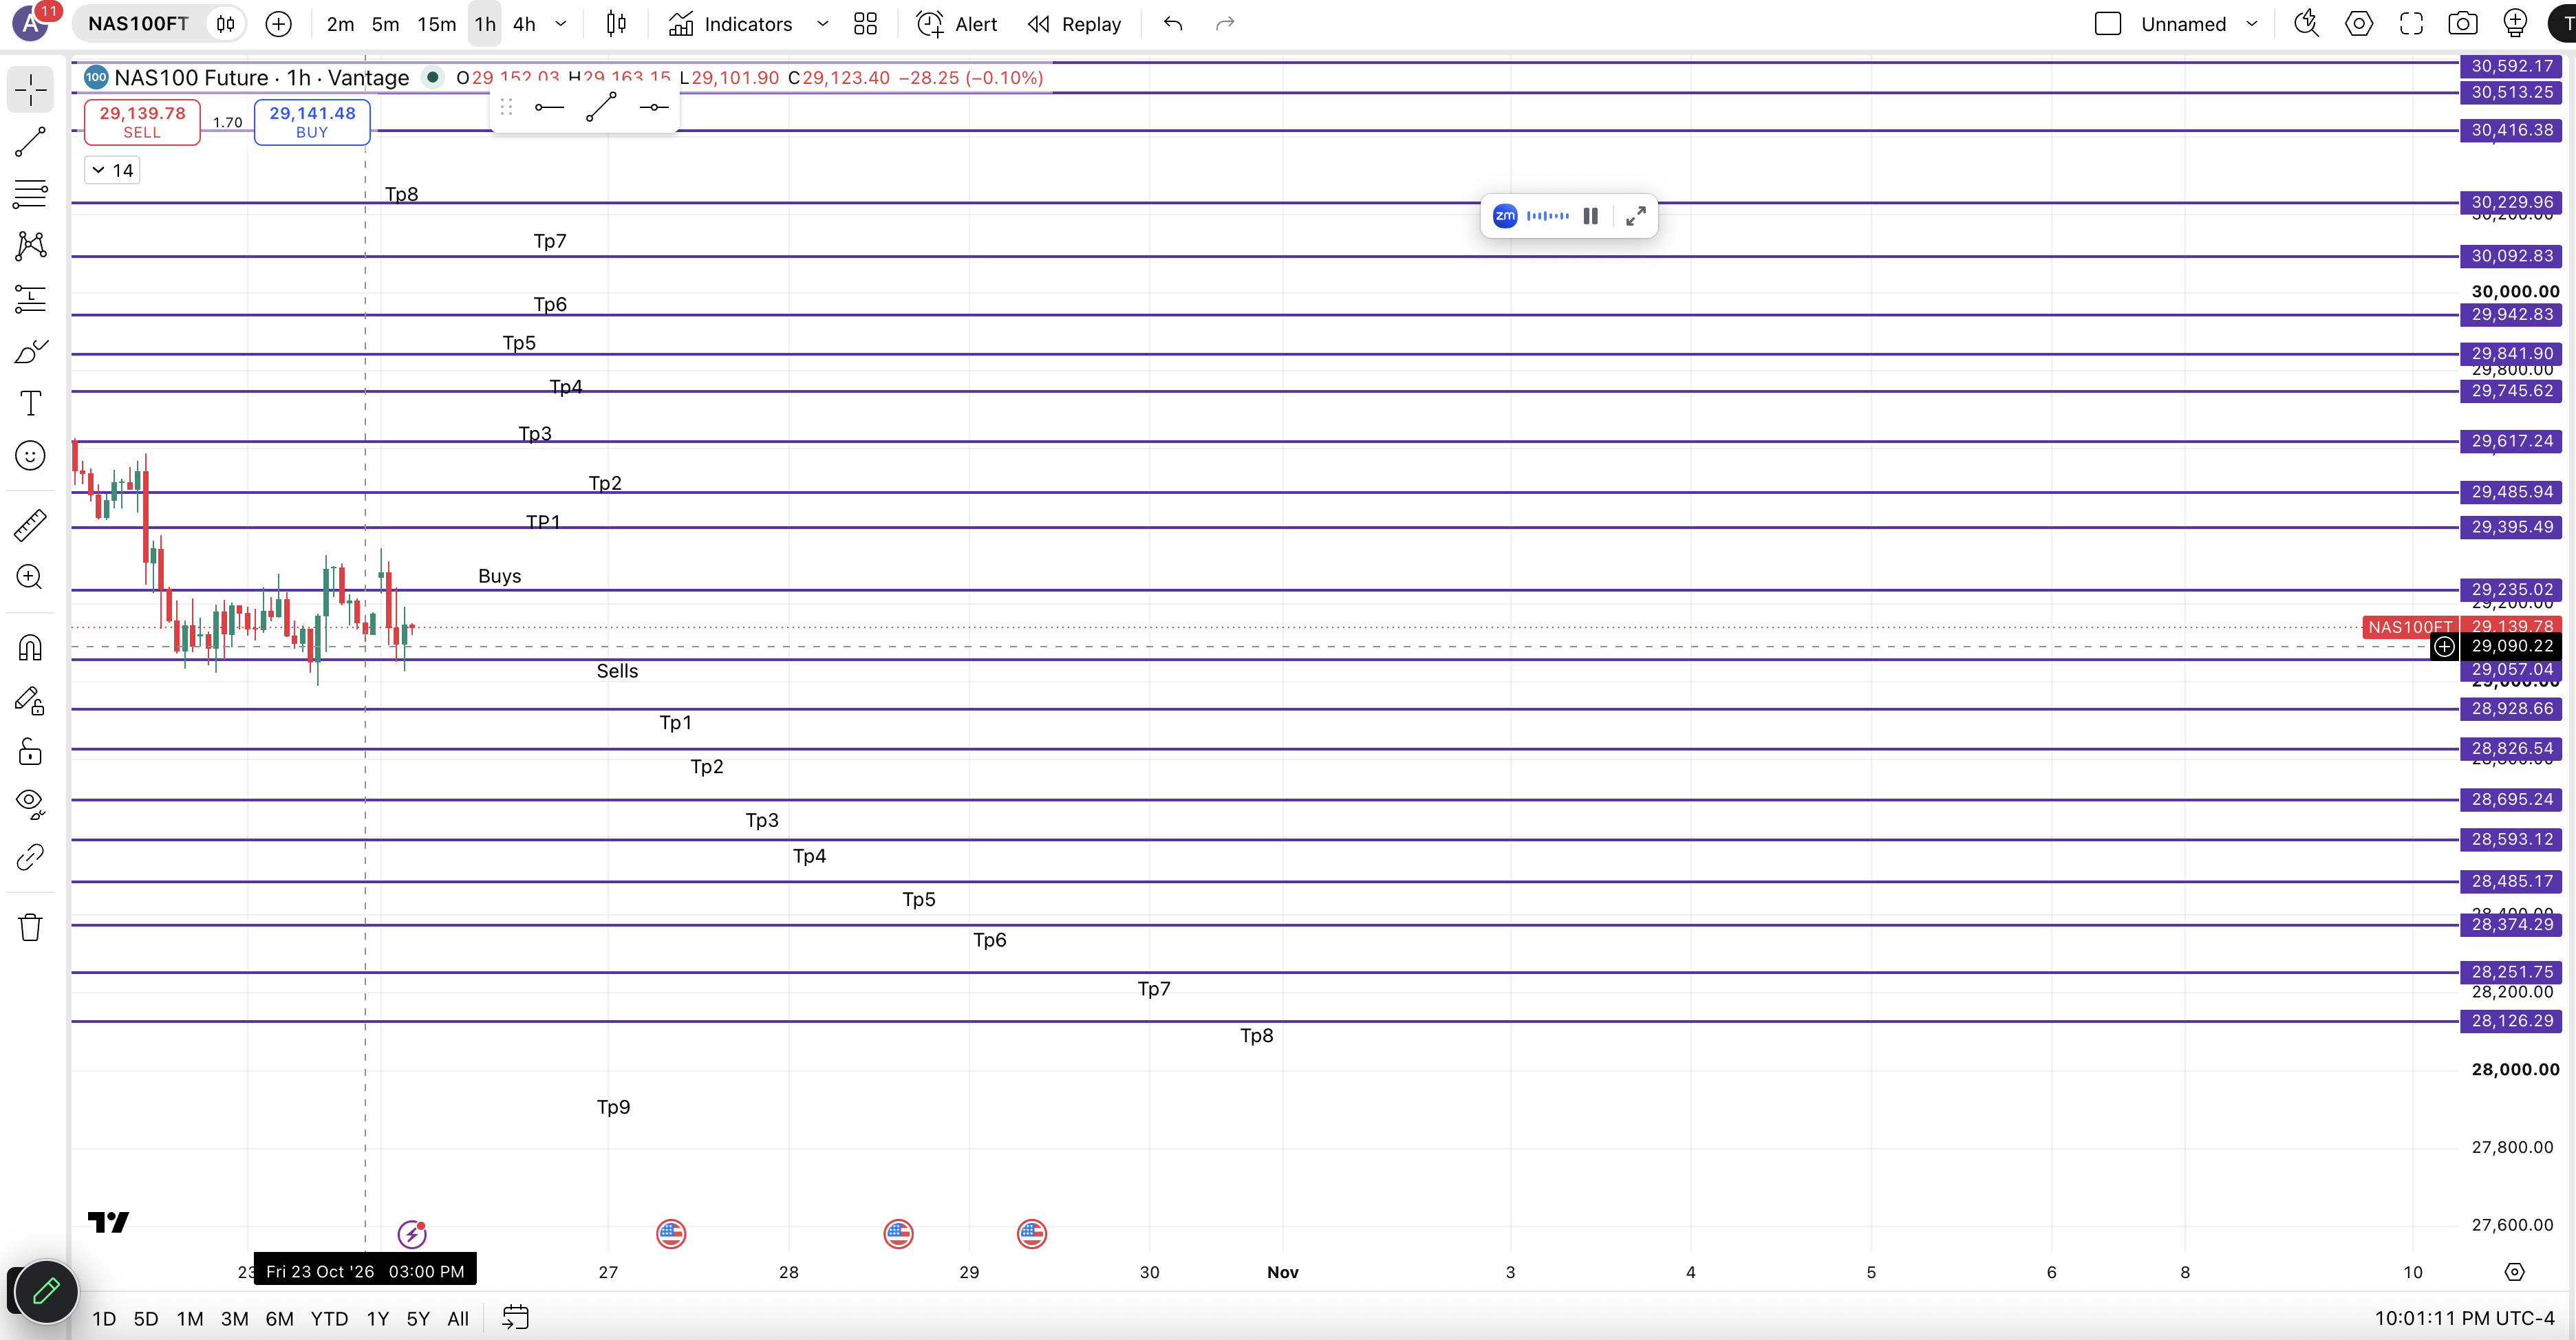Select the brush drawing tool
Screen dimensions: 2576x1340
tap(30, 351)
